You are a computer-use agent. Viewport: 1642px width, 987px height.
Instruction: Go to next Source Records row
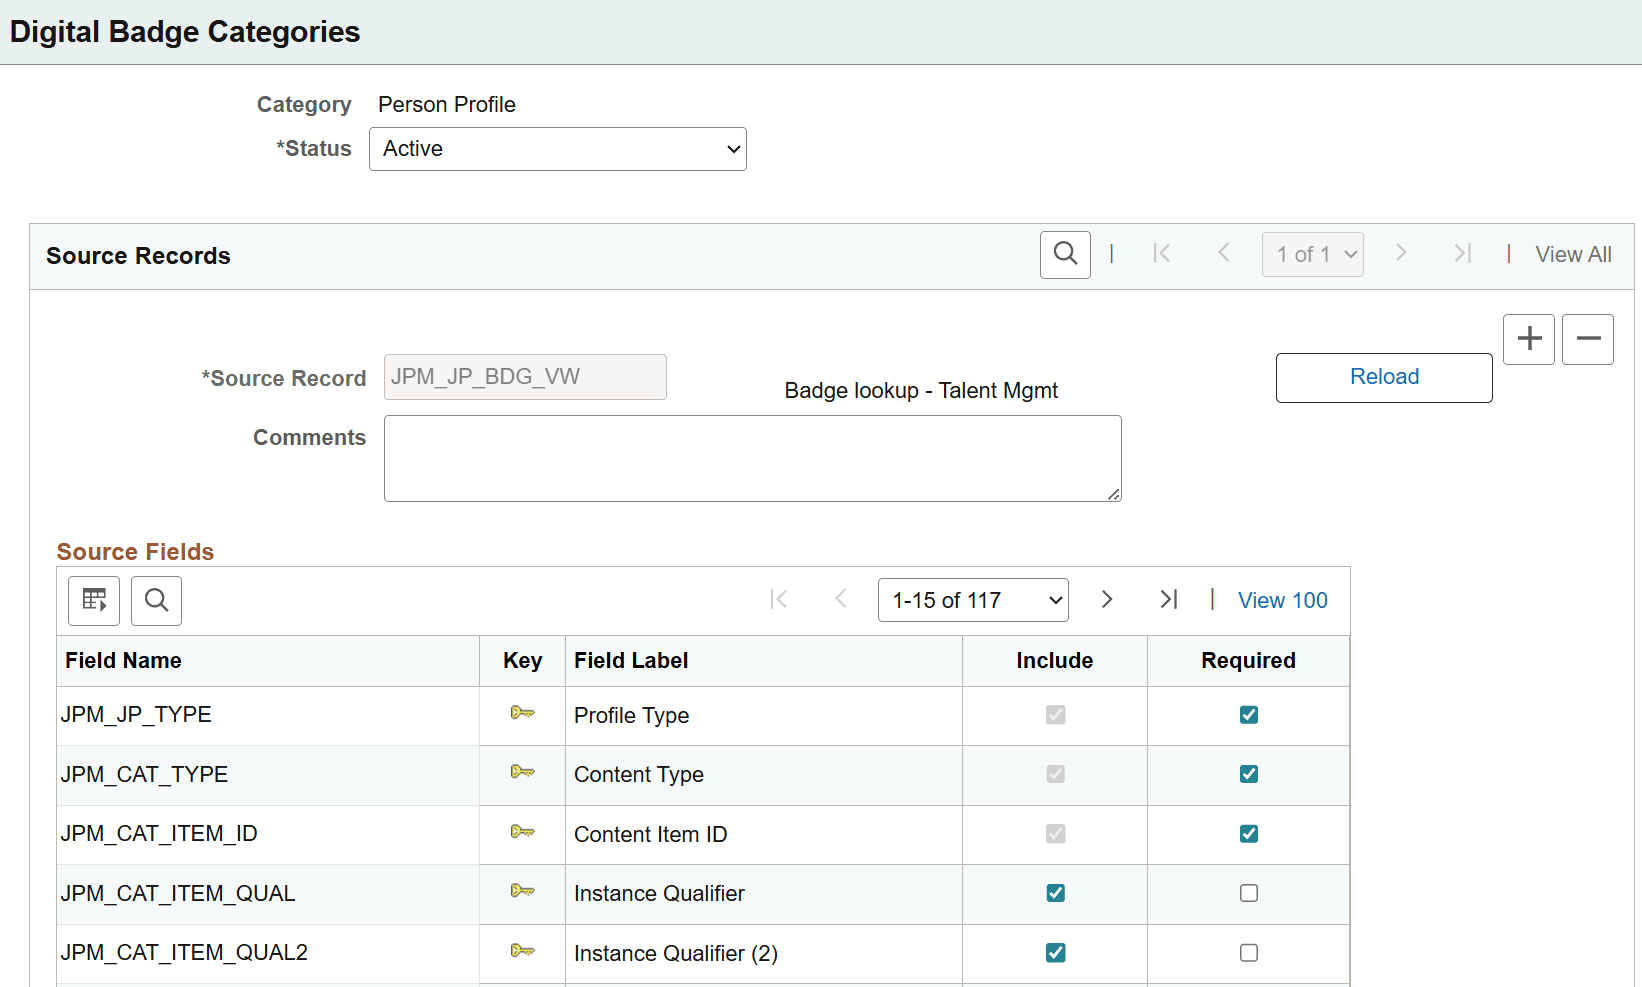[x=1401, y=254]
